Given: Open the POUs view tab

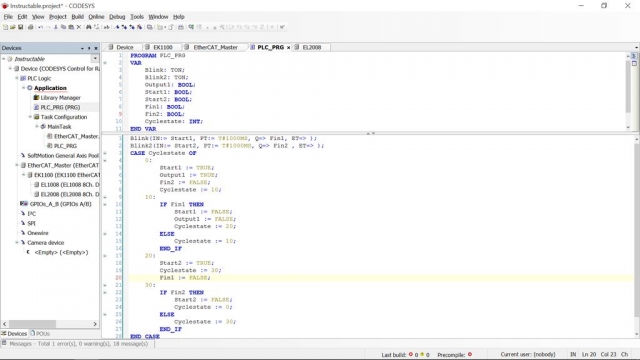Looking at the screenshot, I should (x=40, y=333).
